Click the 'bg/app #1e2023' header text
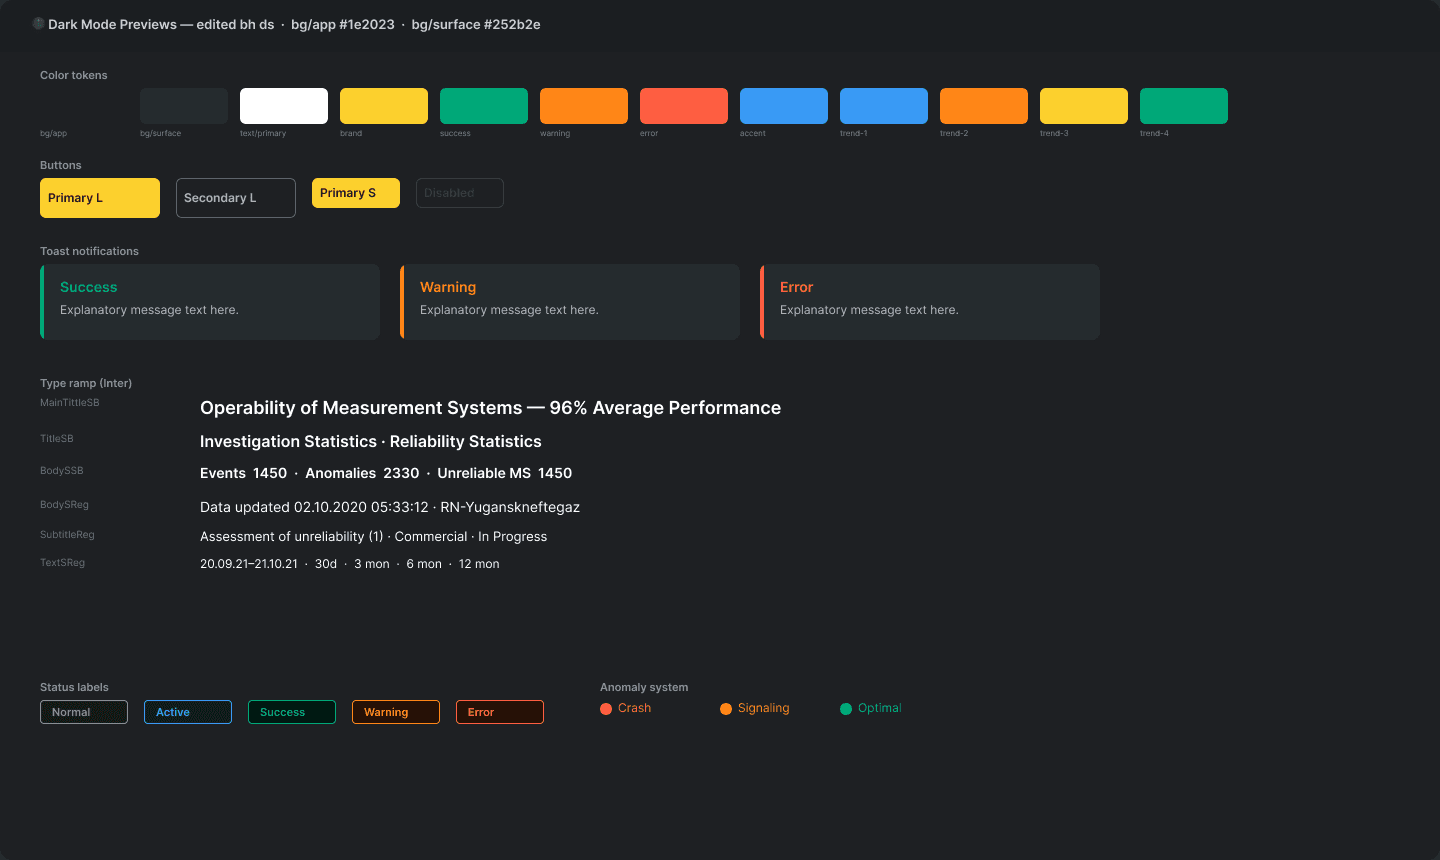 (x=343, y=24)
